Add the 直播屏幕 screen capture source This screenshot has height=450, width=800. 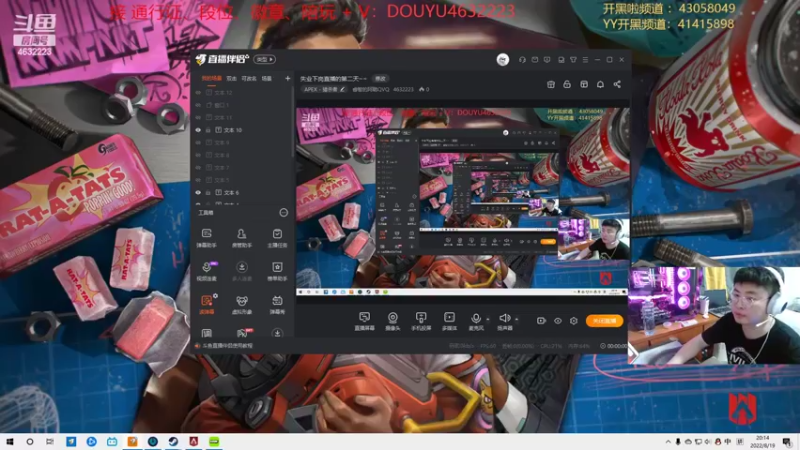[364, 321]
